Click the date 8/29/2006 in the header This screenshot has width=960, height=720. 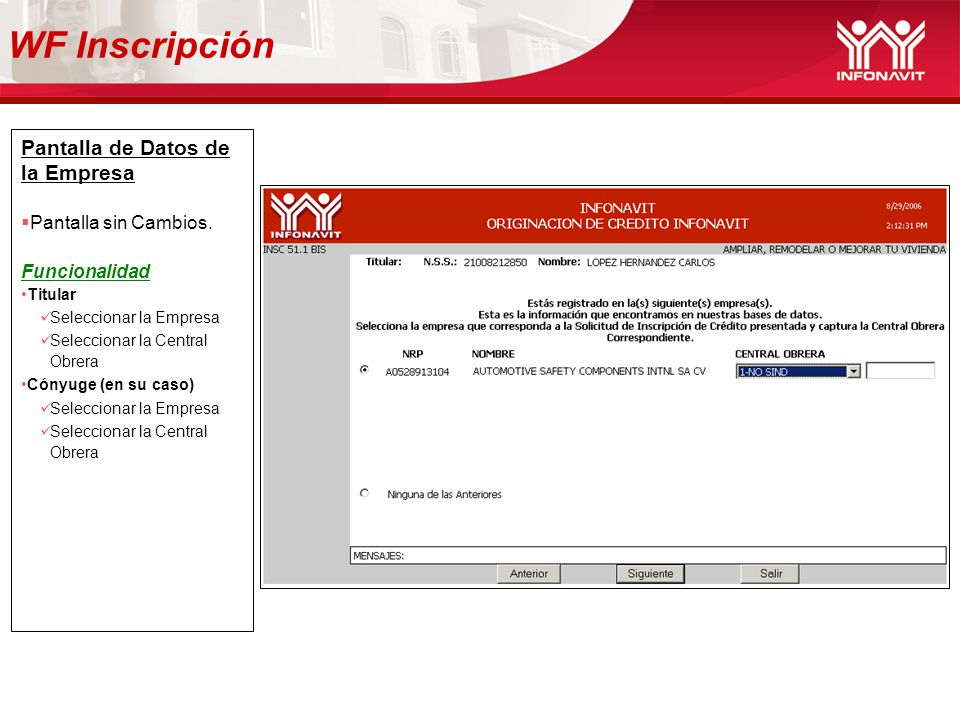click(x=904, y=206)
